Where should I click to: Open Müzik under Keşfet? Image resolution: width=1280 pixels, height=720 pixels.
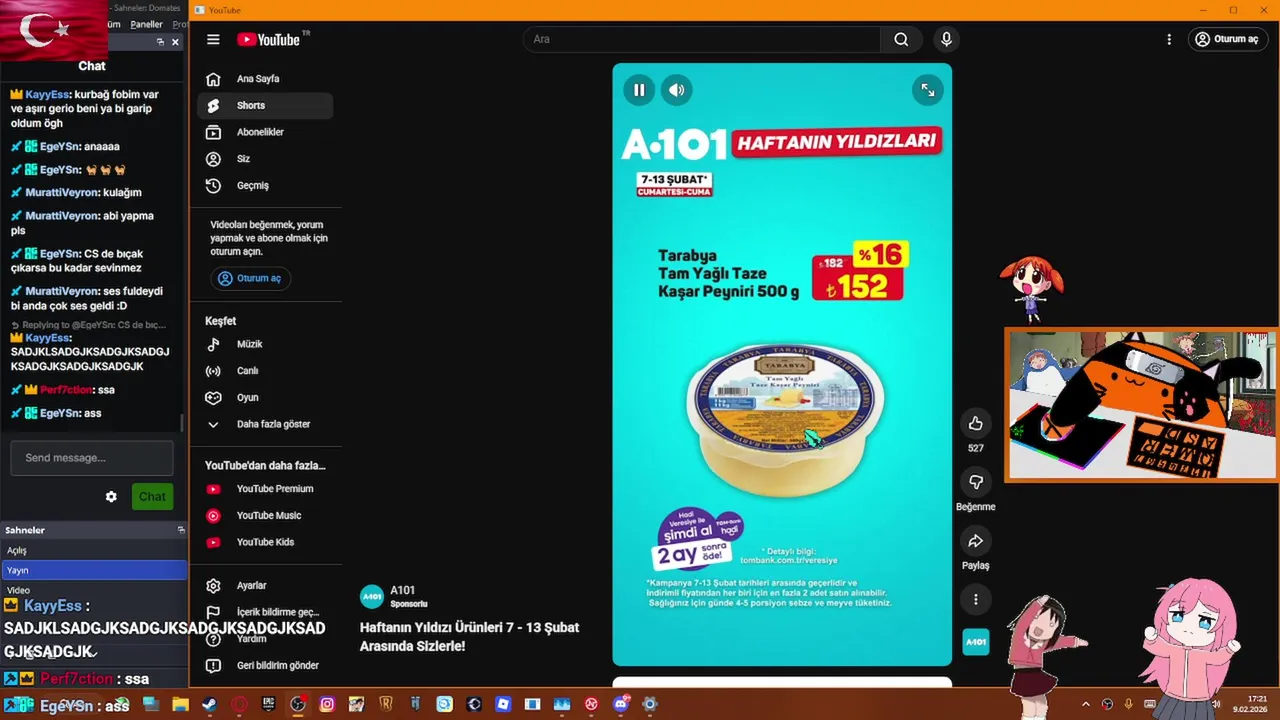pos(265,344)
